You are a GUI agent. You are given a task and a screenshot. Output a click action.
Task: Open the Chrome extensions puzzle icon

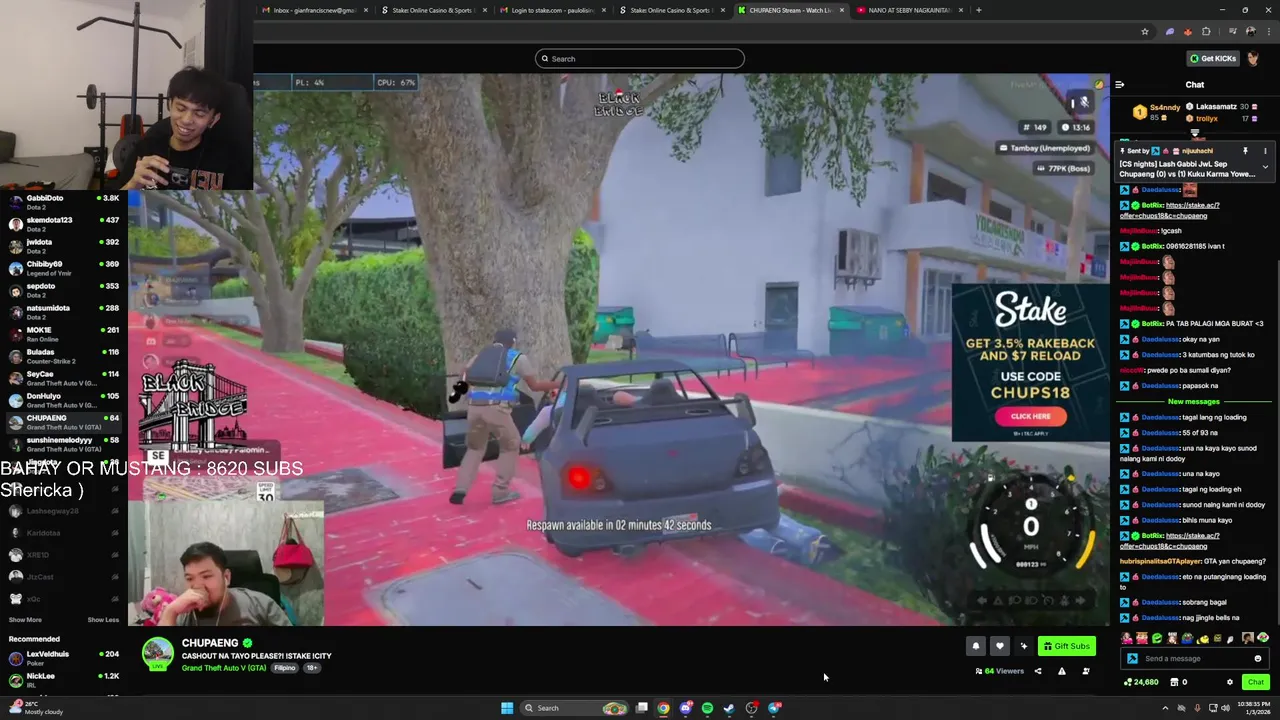(1206, 31)
